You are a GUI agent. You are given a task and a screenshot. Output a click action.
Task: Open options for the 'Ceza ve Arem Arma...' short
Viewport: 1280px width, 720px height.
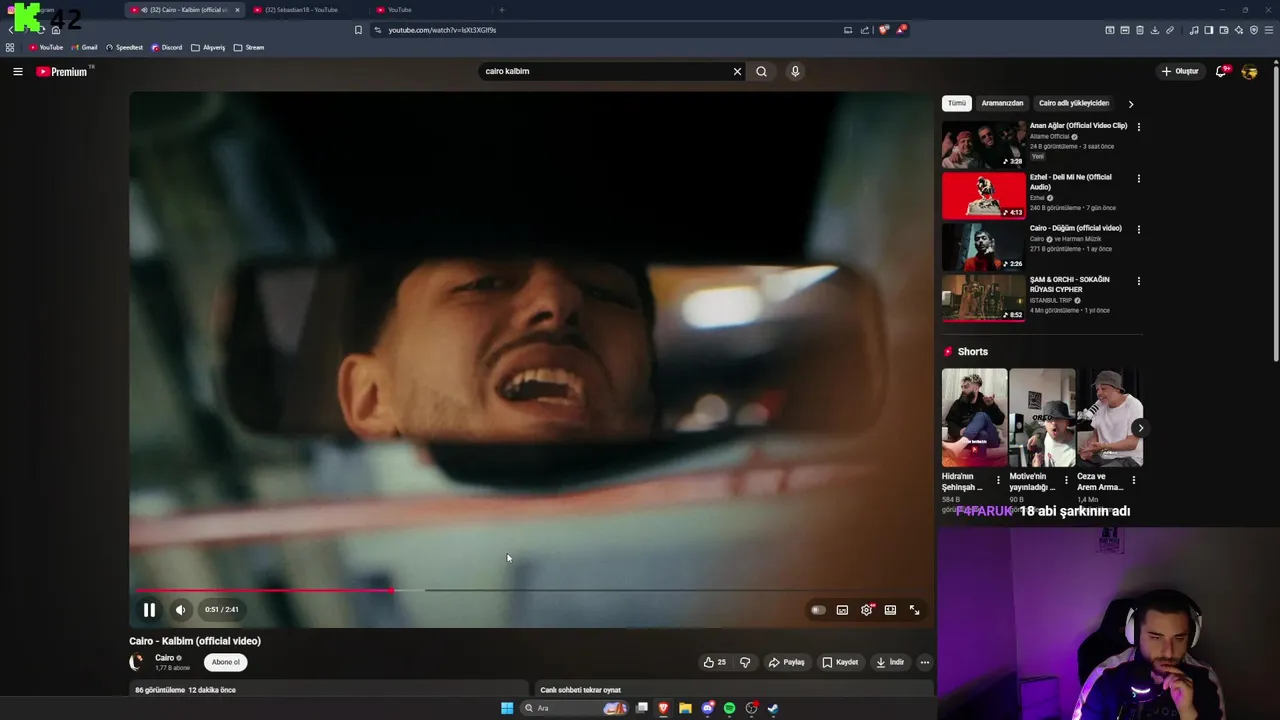click(1133, 480)
